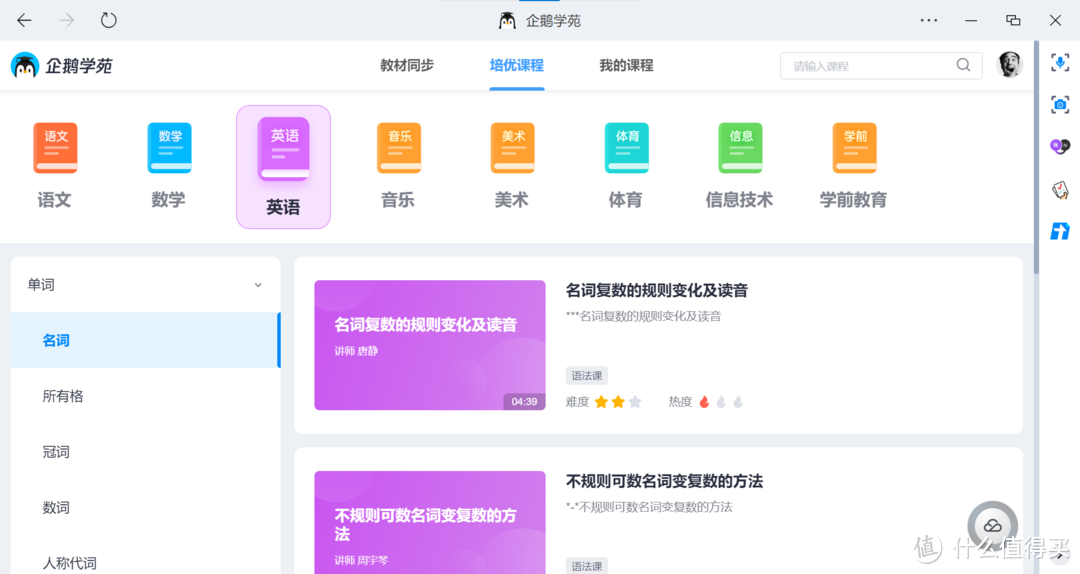Open 不规则可数名词变复数的方法 video thumbnail
The height and width of the screenshot is (574, 1080).
(430, 522)
